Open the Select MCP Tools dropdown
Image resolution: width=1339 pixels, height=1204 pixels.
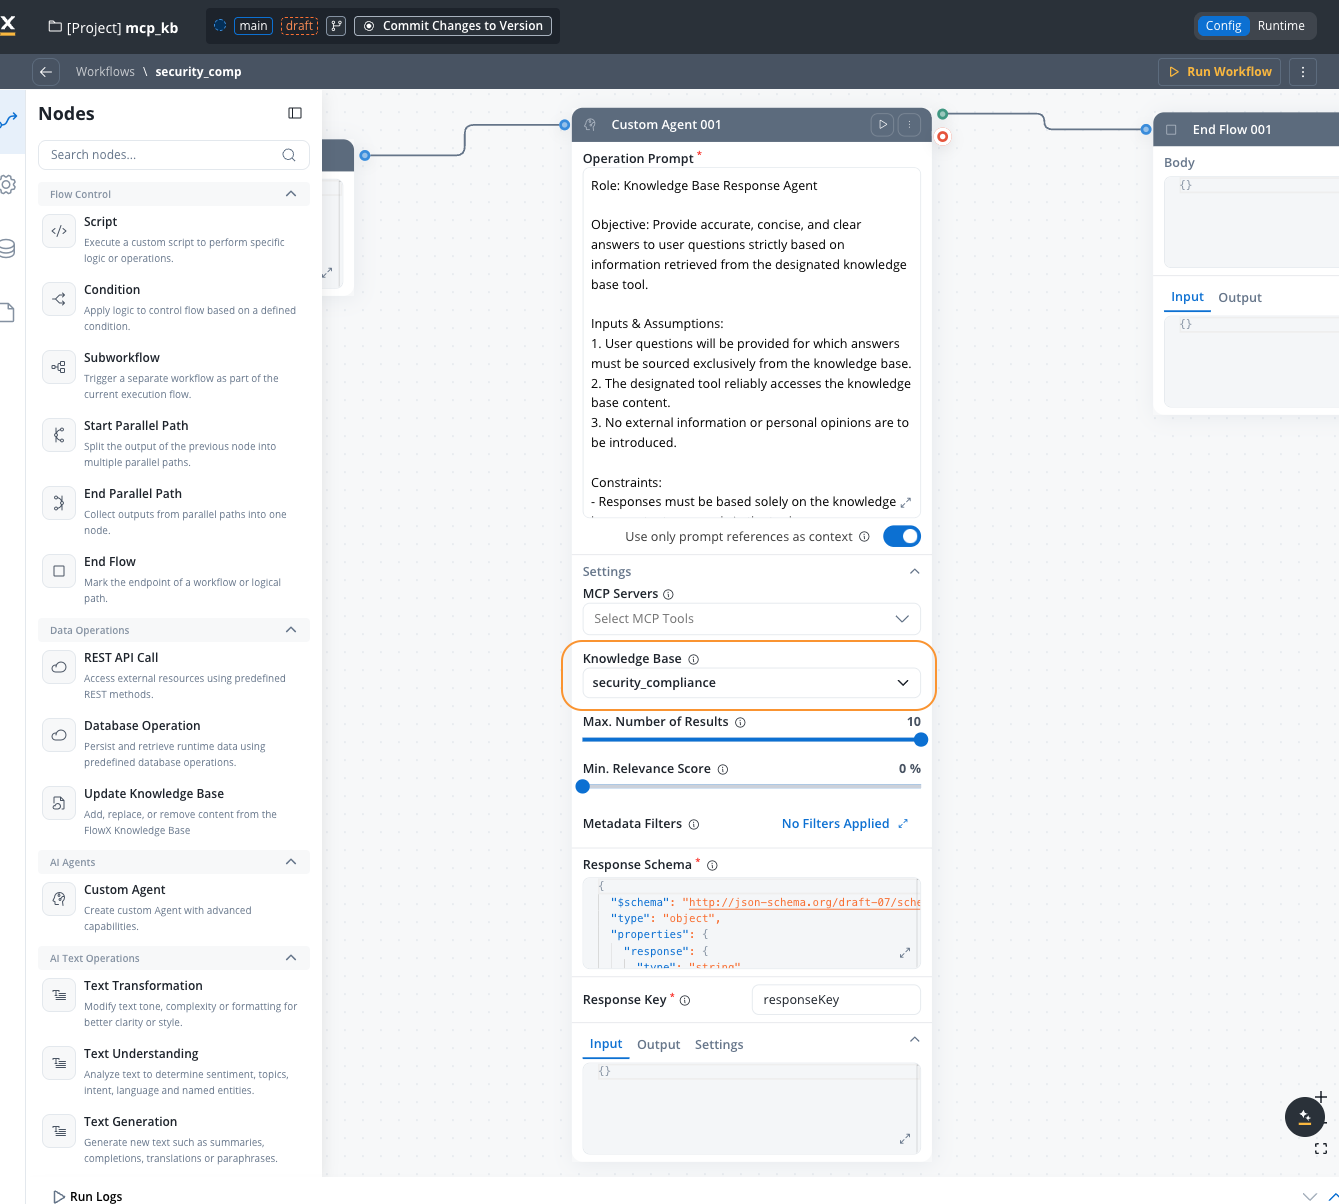click(x=751, y=619)
